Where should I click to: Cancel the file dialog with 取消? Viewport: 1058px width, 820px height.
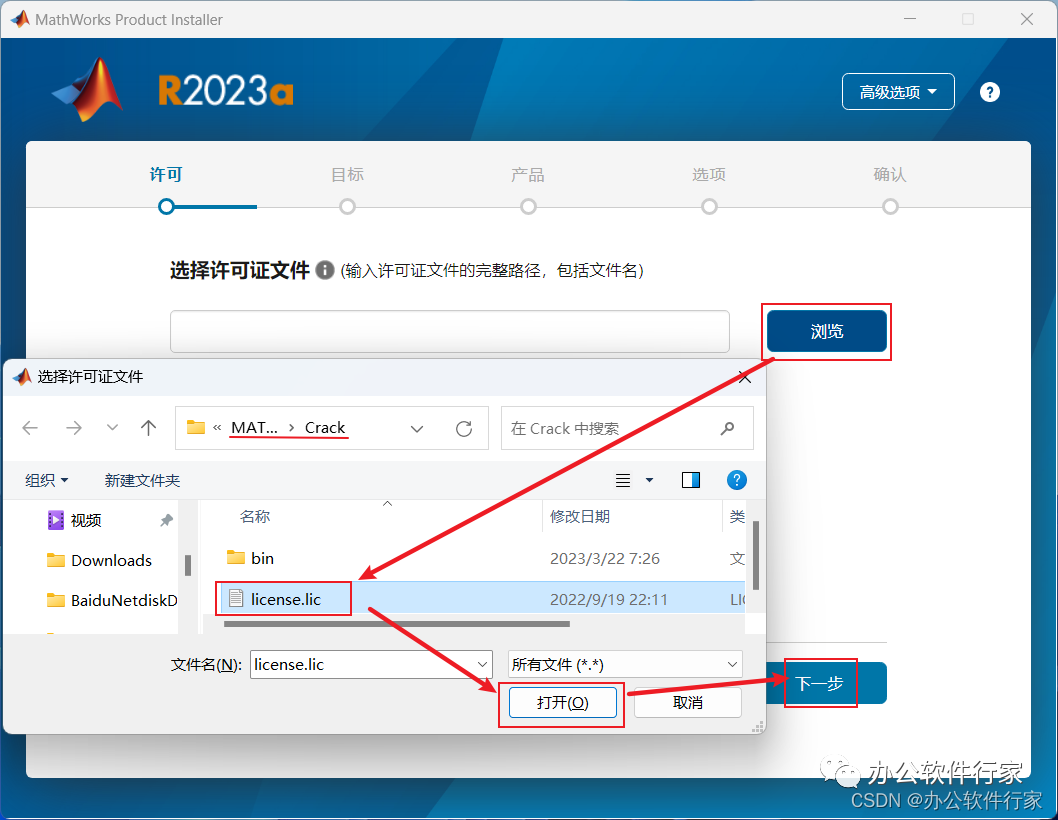click(688, 703)
